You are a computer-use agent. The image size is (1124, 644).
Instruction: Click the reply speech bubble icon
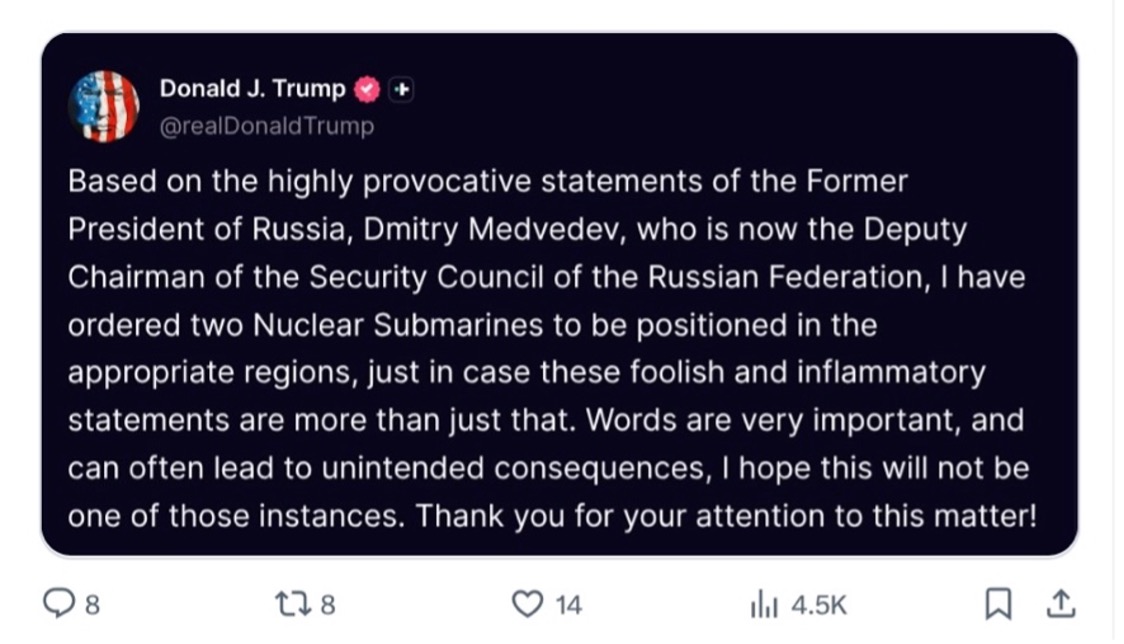click(x=61, y=603)
